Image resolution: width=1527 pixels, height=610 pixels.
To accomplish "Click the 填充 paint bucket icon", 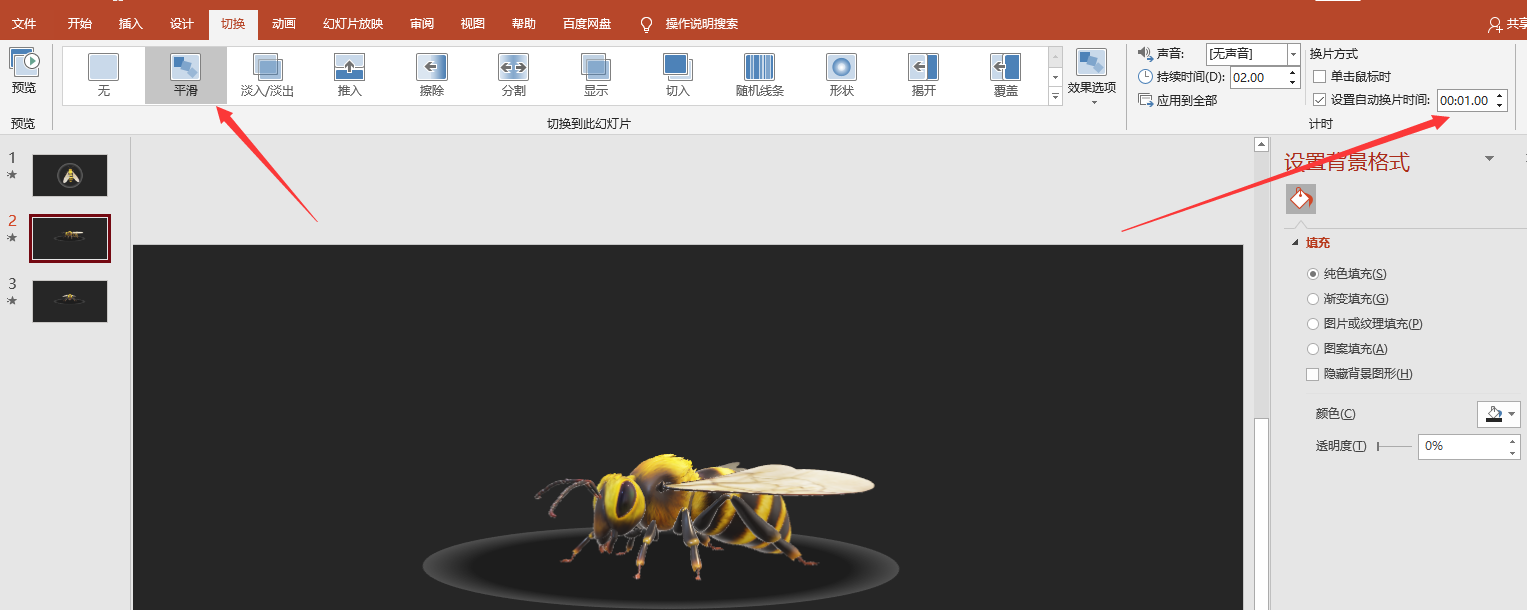I will point(1300,199).
